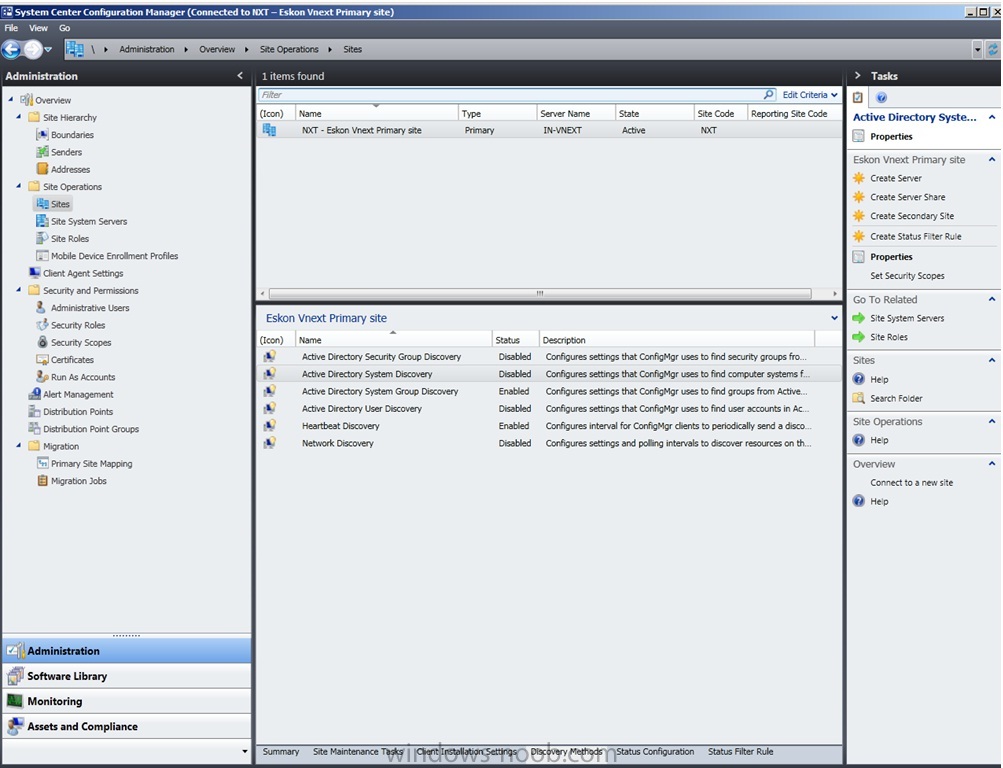Click the Site System Servers tree icon

[x=42, y=221]
